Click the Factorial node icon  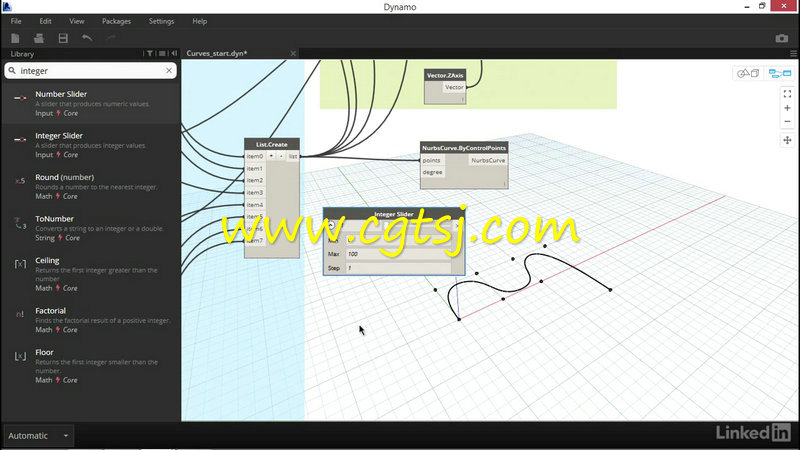20,314
